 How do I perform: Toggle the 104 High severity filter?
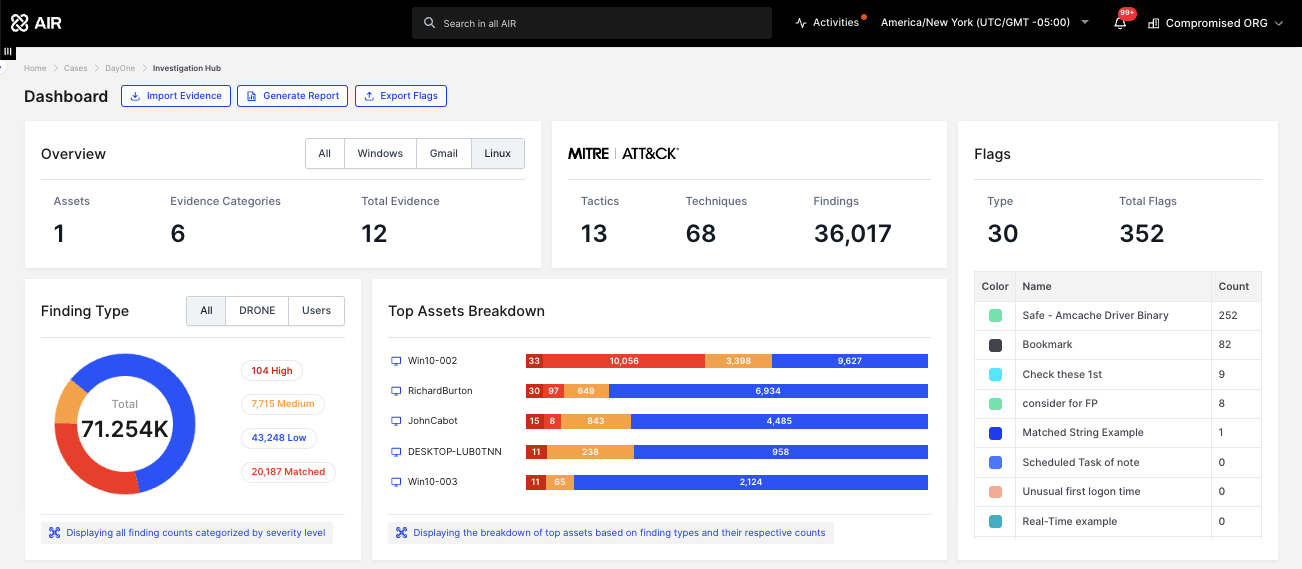pos(272,371)
